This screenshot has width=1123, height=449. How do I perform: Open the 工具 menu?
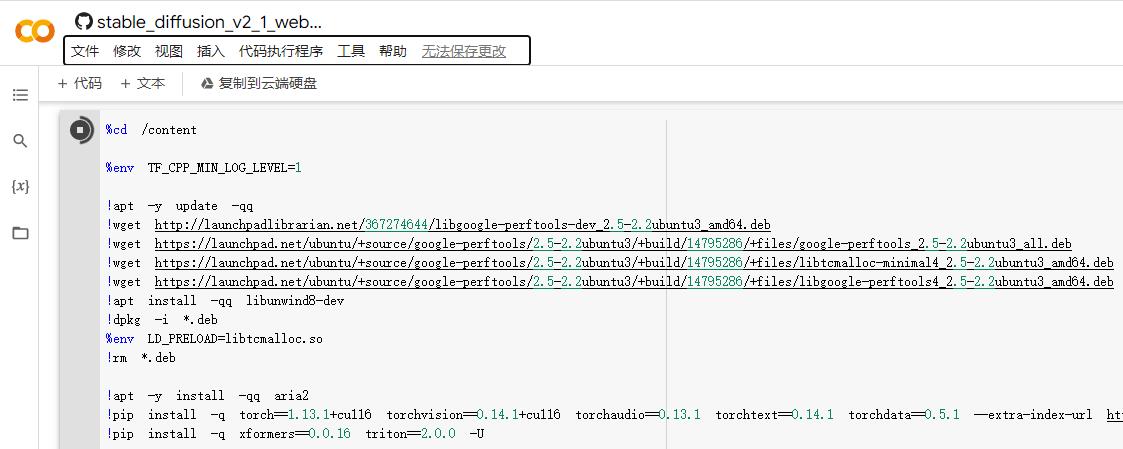pyautogui.click(x=351, y=51)
